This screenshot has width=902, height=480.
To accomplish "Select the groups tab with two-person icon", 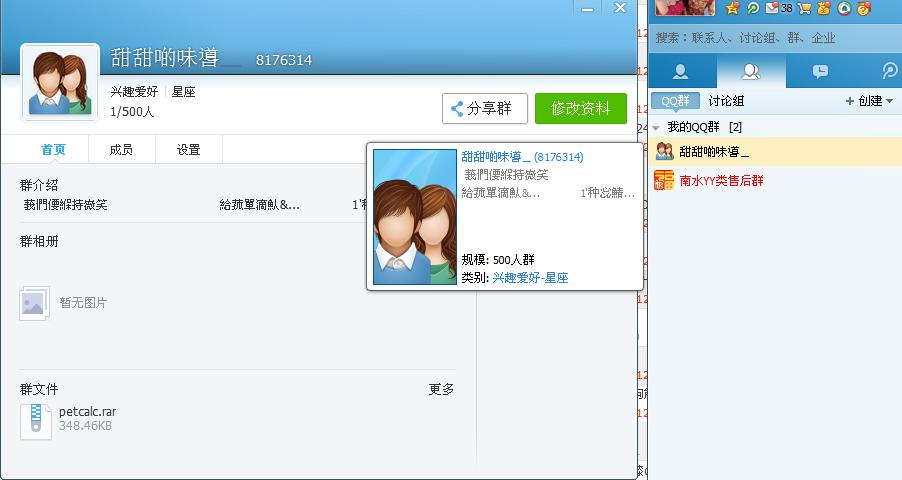I will (751, 71).
